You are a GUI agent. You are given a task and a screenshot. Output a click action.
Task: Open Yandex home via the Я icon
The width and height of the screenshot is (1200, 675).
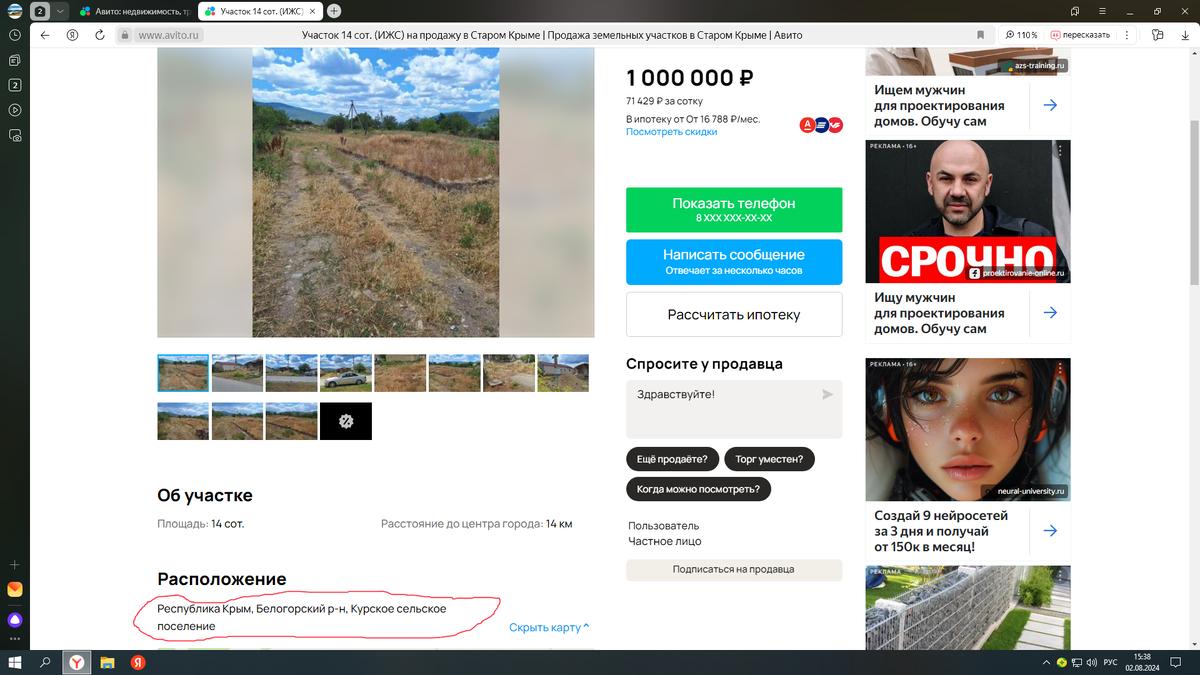(x=72, y=34)
